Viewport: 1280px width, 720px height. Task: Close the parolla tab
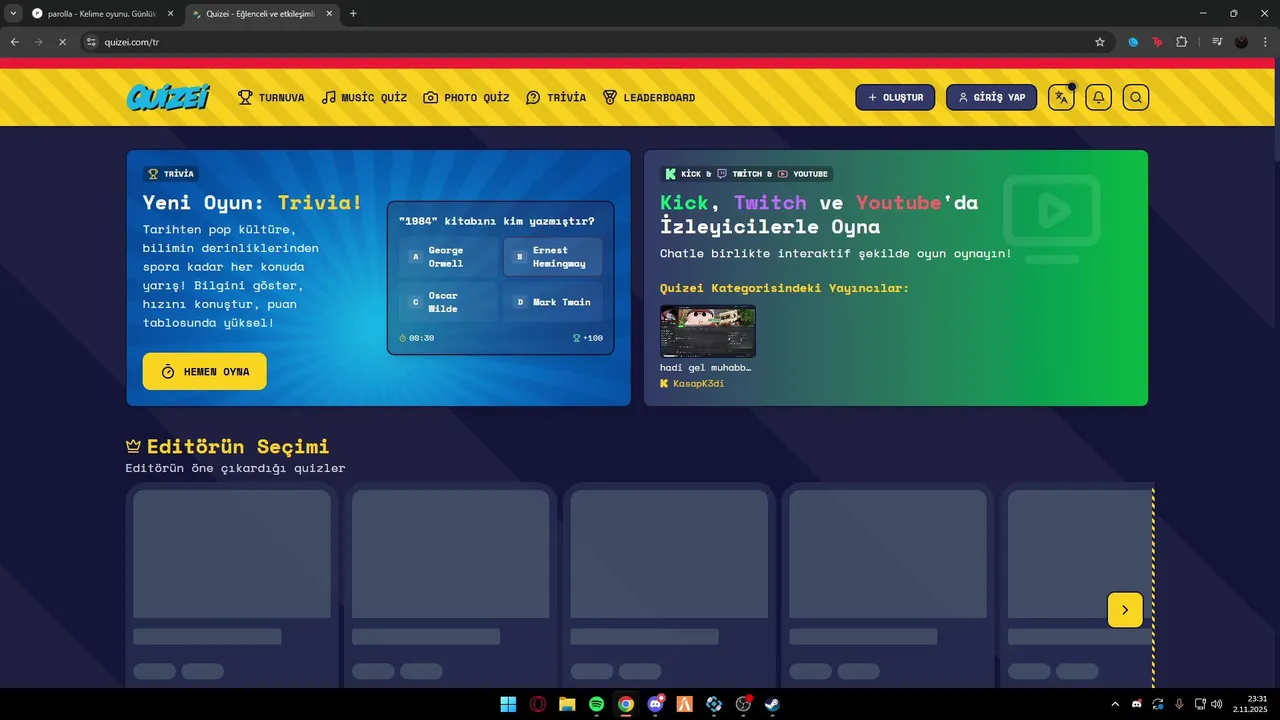170,13
